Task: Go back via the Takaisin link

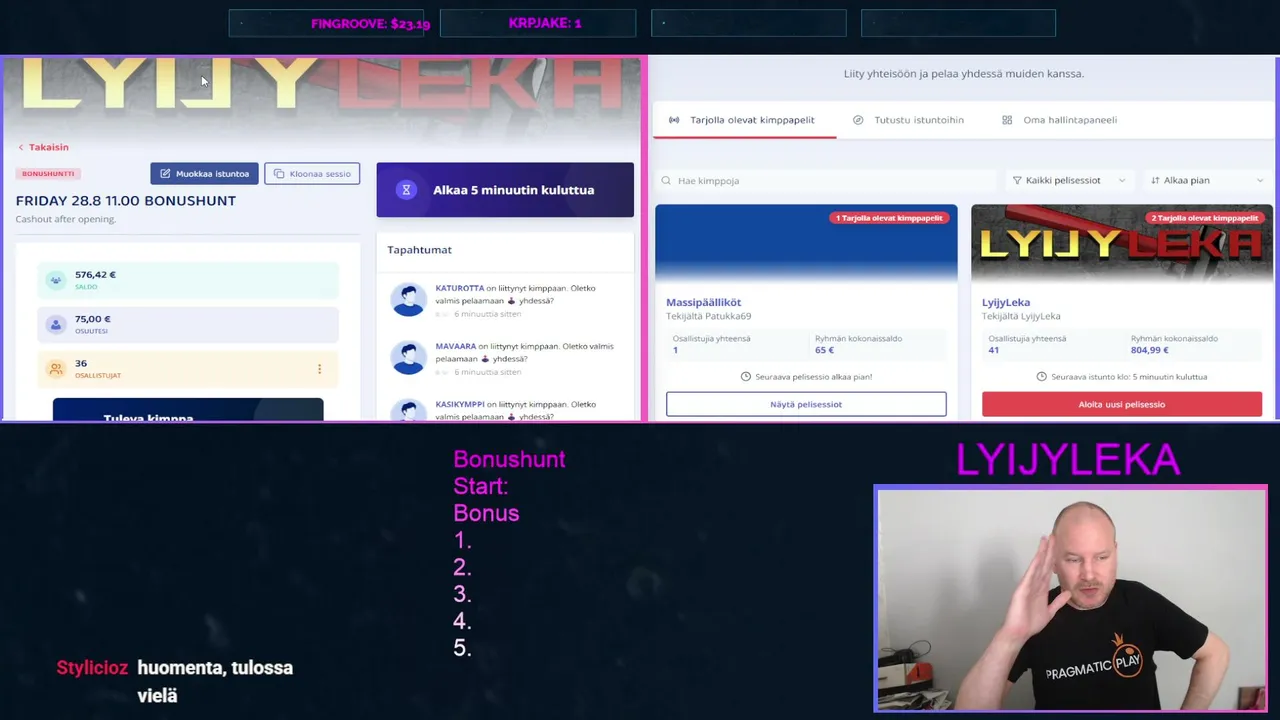Action: (43, 147)
